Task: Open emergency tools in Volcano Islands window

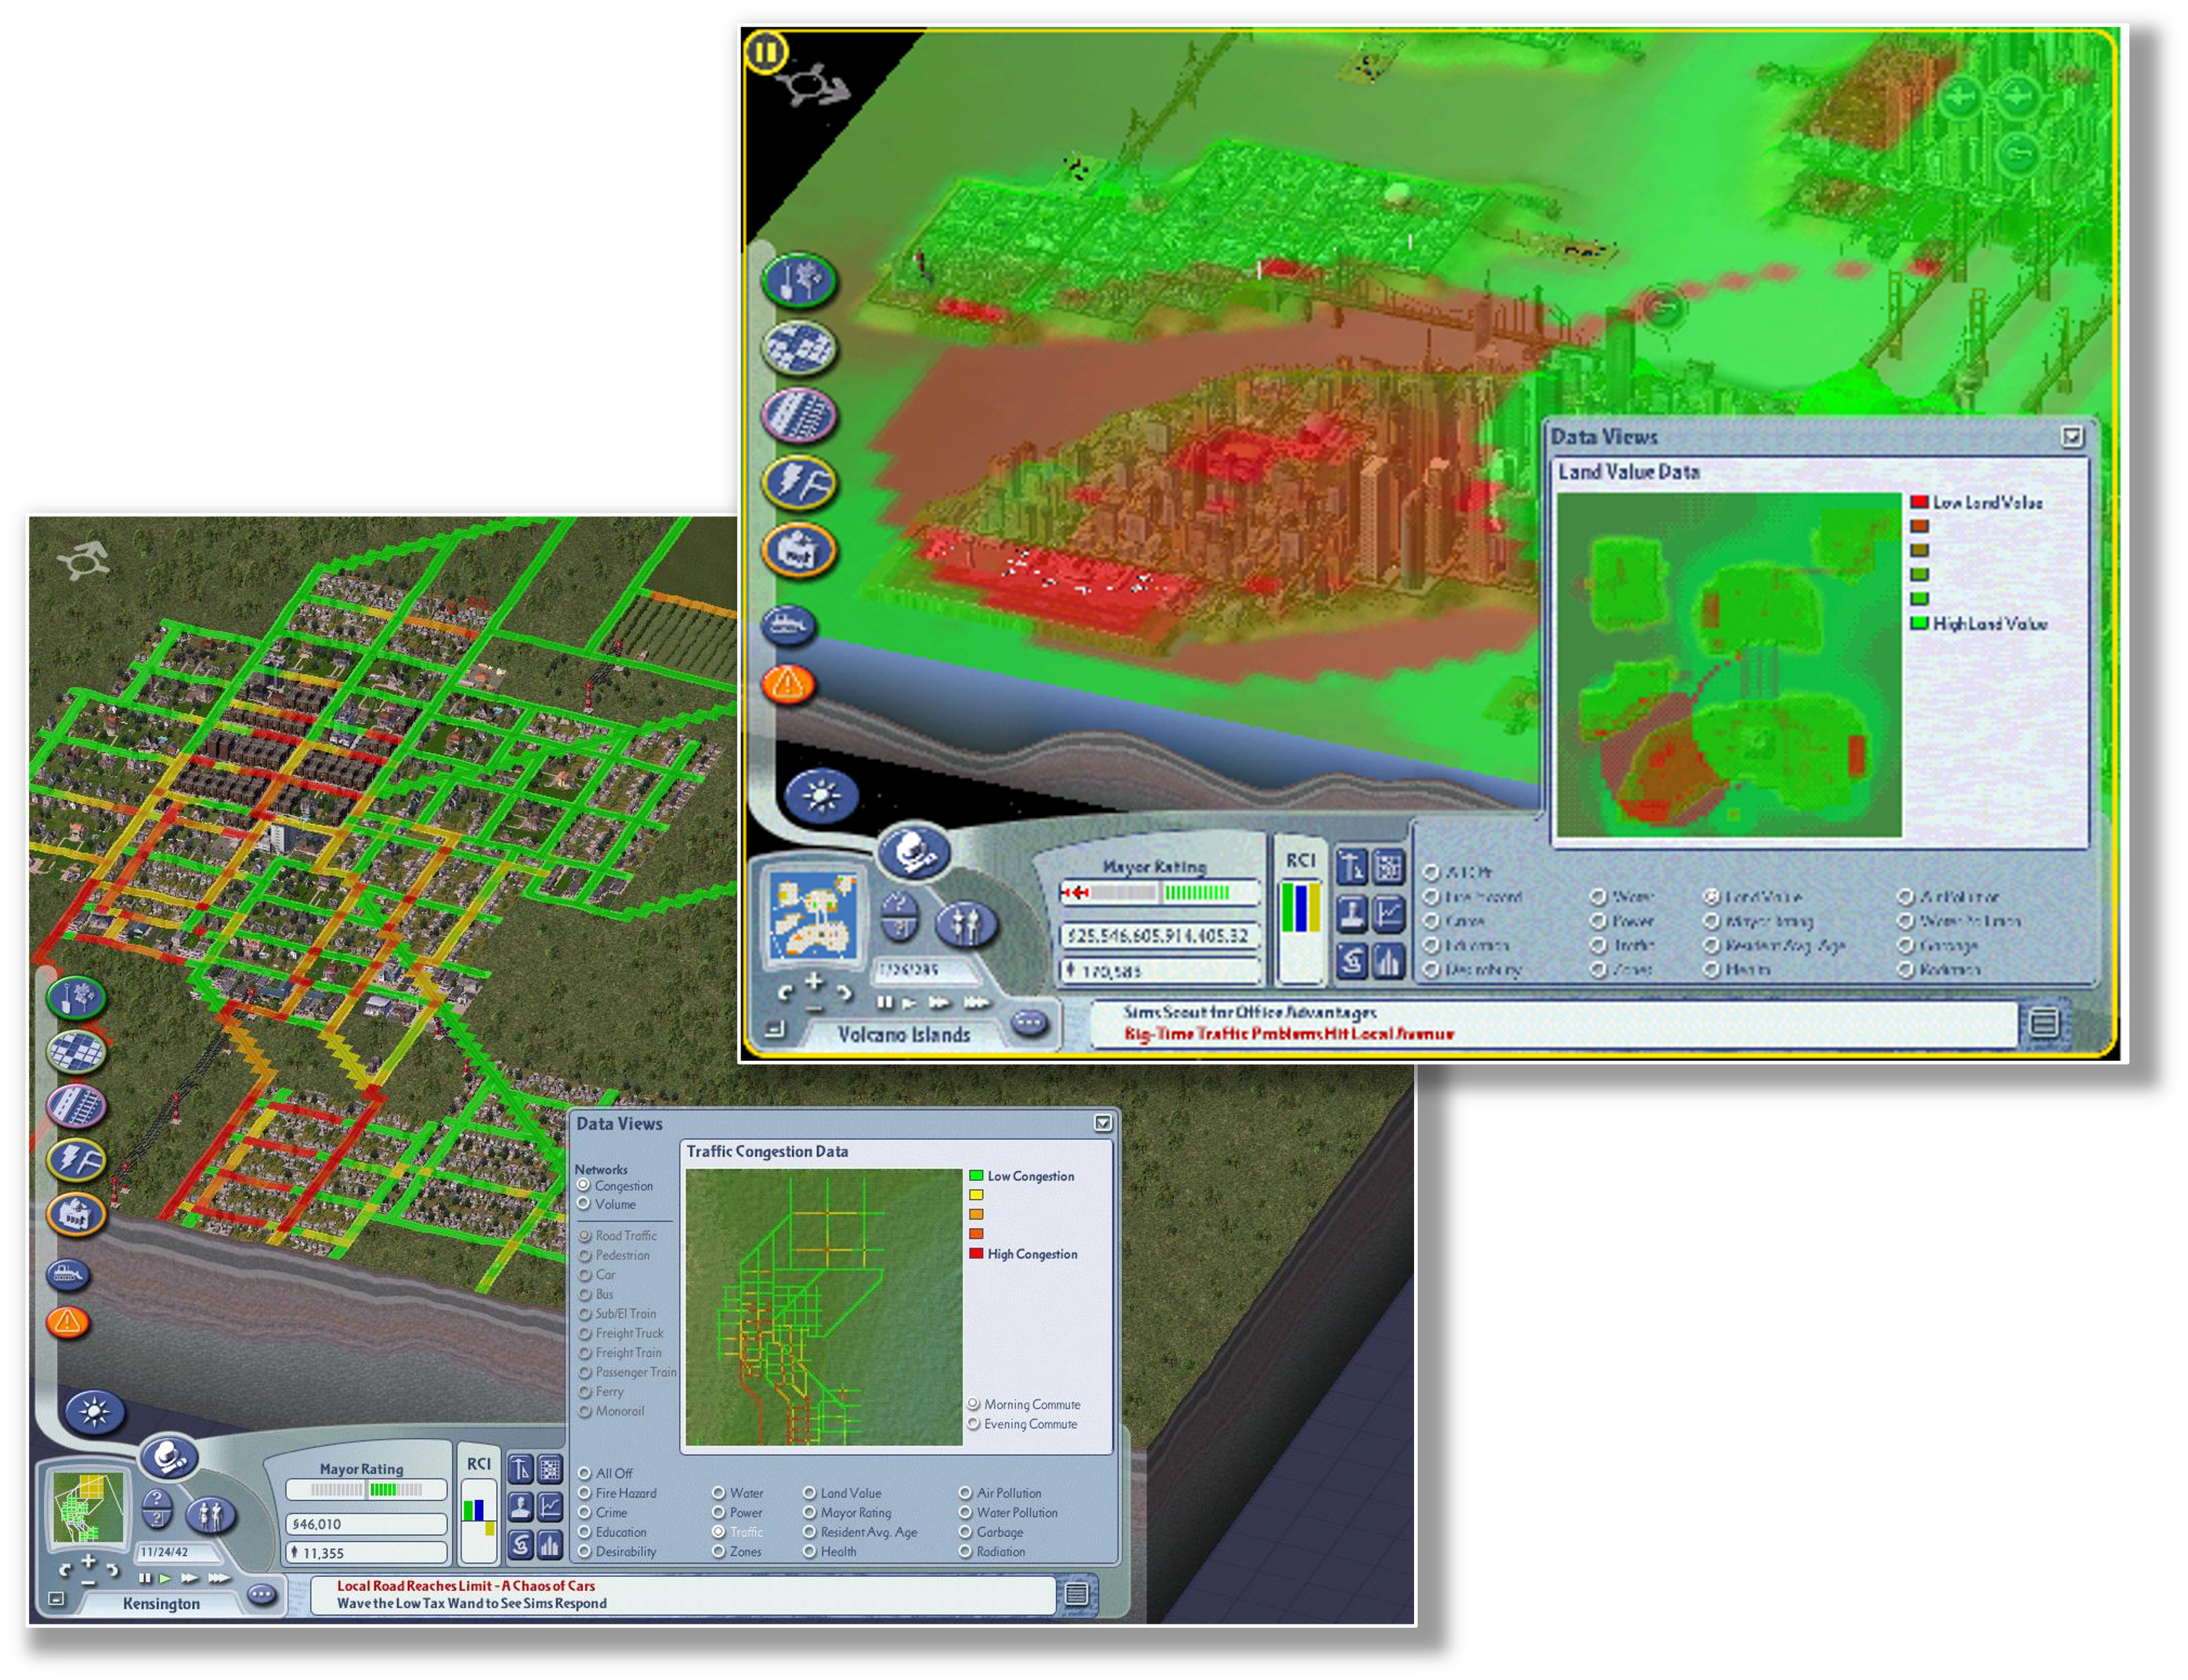Action: tap(790, 685)
